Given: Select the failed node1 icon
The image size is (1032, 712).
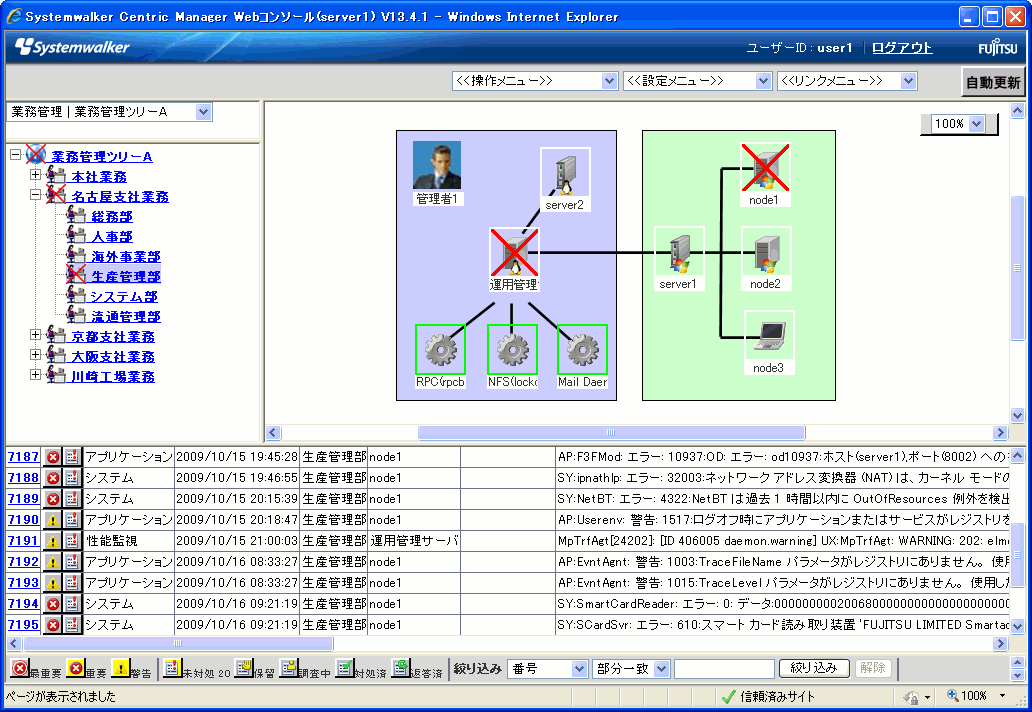Looking at the screenshot, I should [x=765, y=167].
